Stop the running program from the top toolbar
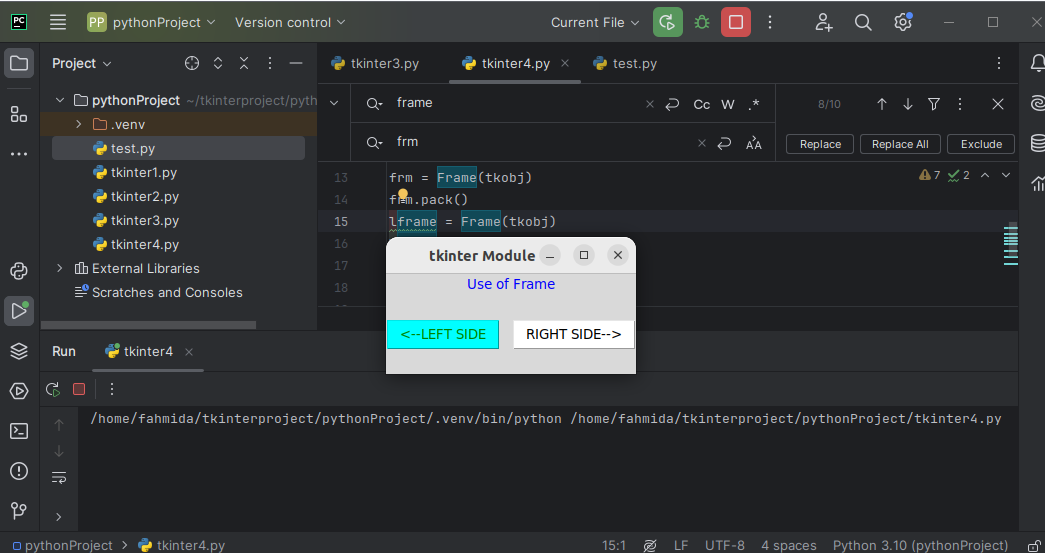1045x553 pixels. [x=736, y=22]
